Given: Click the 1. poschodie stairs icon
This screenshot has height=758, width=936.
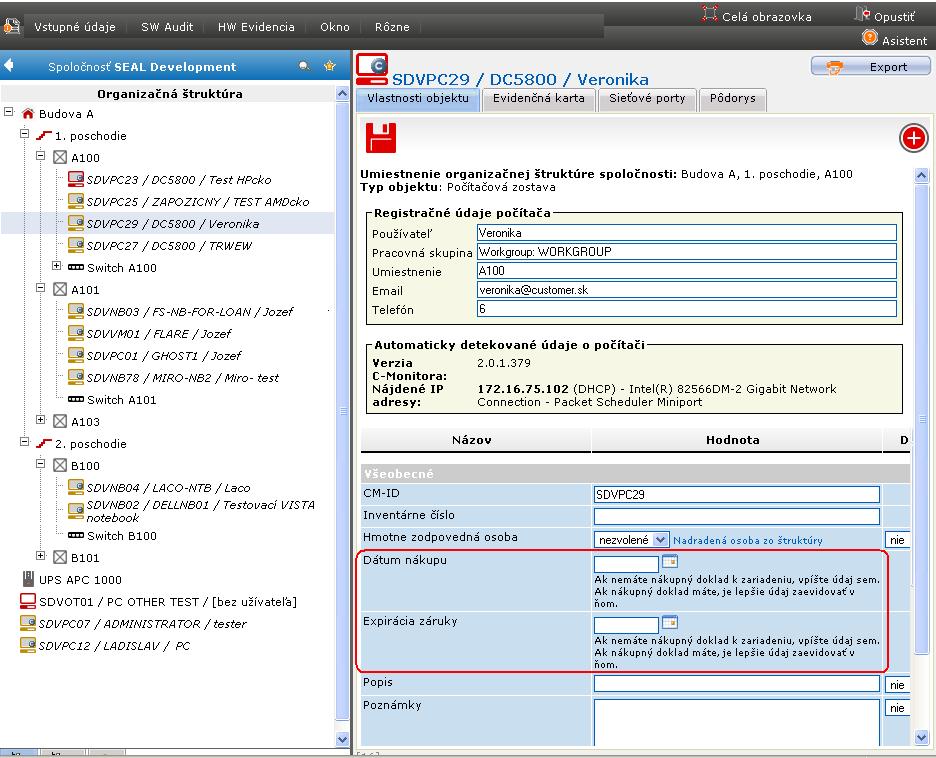Looking at the screenshot, I should [x=44, y=135].
